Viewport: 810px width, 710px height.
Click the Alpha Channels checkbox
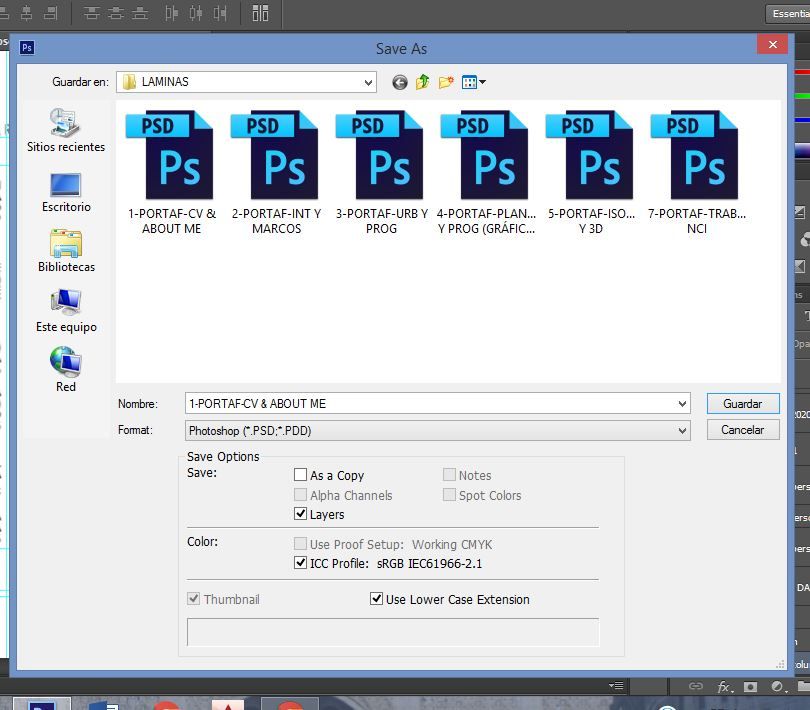(300, 495)
